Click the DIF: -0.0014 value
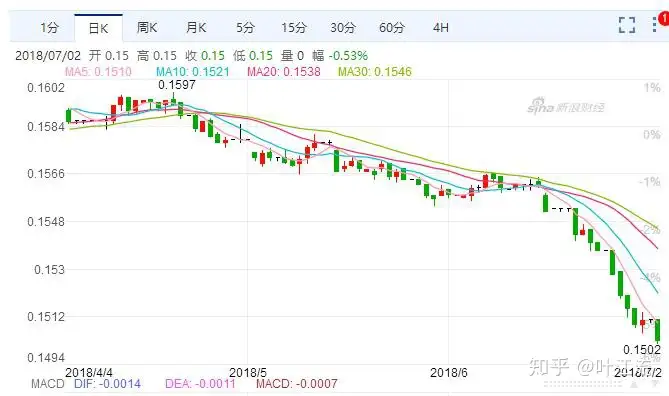The width and height of the screenshot is (669, 396). pyautogui.click(x=107, y=384)
